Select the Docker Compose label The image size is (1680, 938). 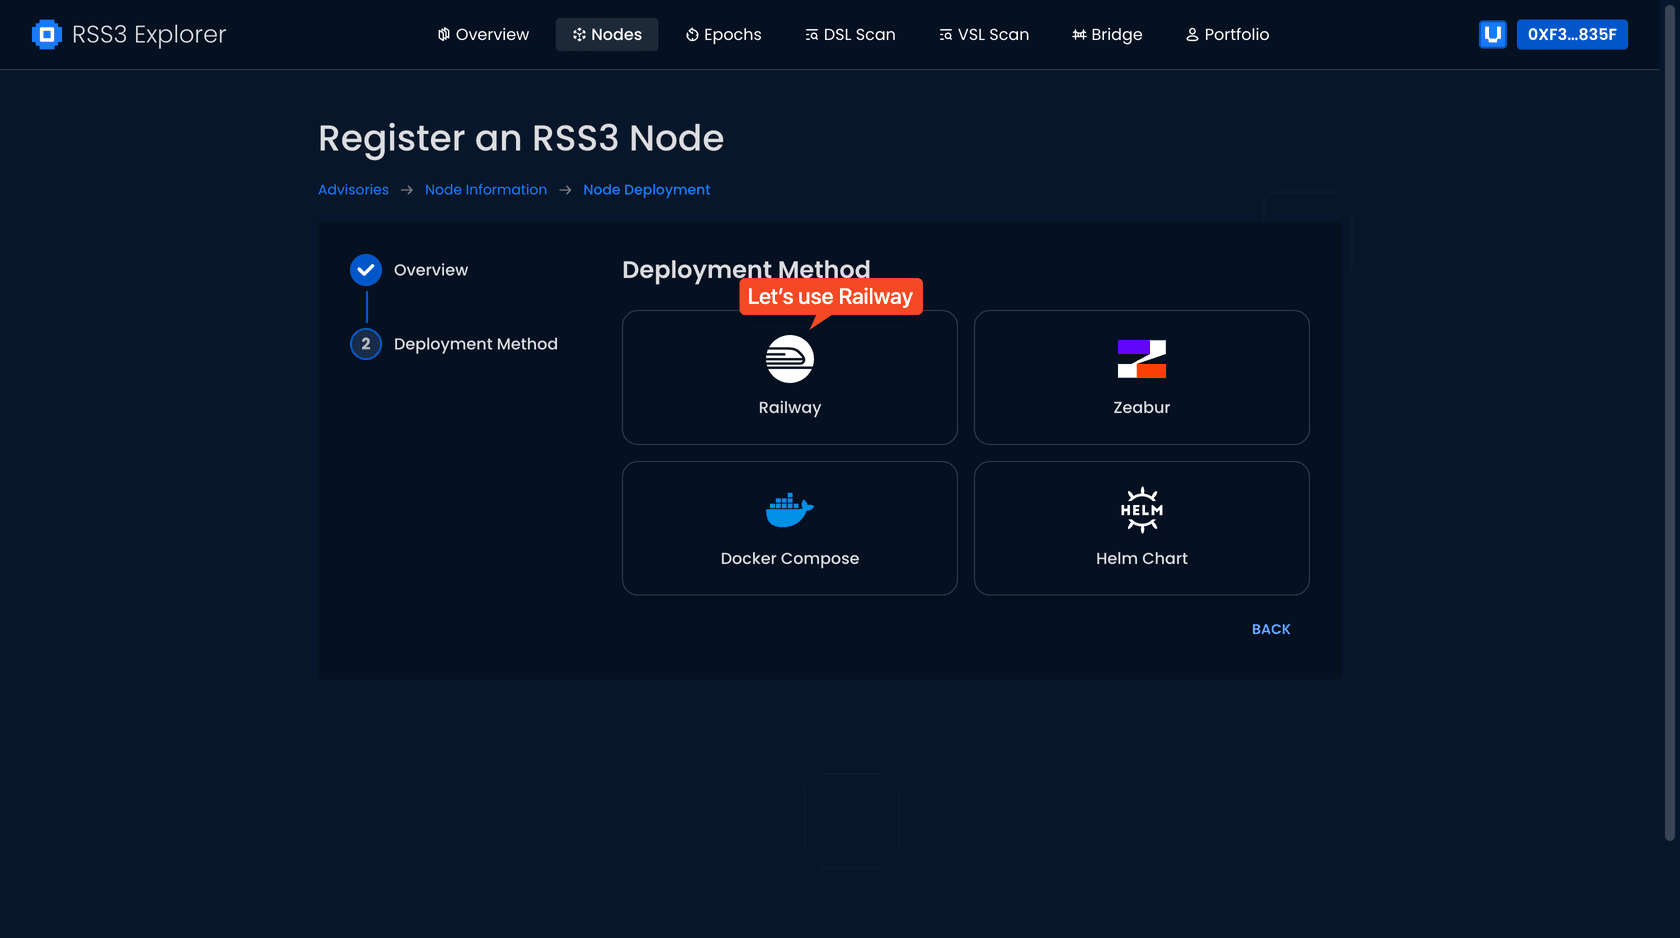[x=790, y=559]
